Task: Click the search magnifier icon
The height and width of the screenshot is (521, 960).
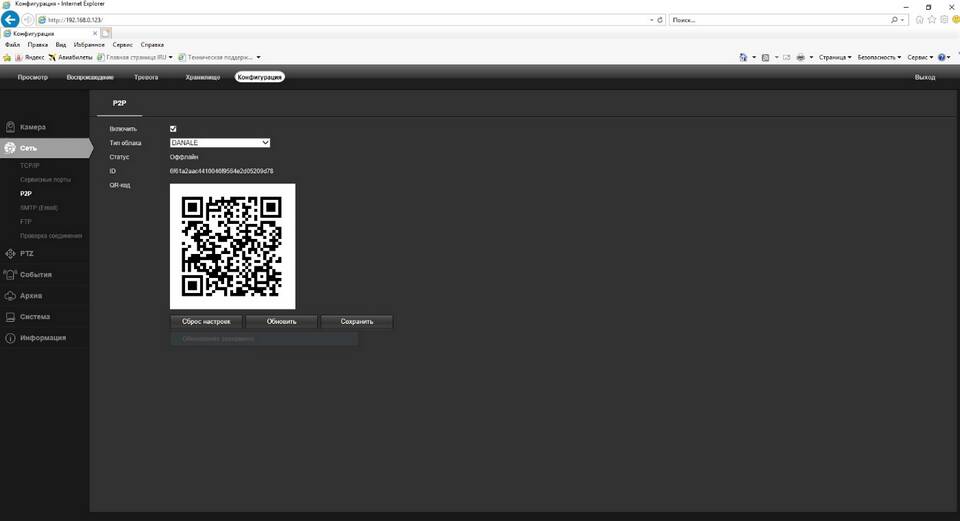Action: pyautogui.click(x=894, y=20)
